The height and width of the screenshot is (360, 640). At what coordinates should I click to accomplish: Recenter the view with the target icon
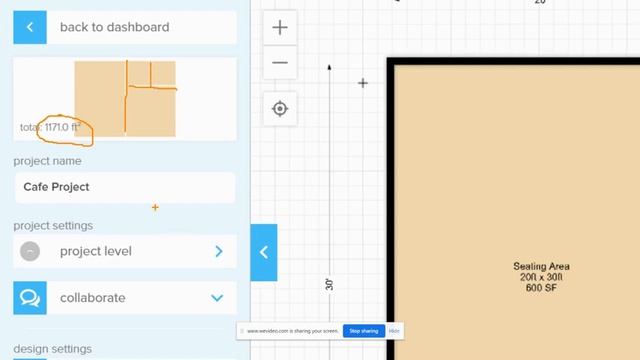click(x=280, y=109)
